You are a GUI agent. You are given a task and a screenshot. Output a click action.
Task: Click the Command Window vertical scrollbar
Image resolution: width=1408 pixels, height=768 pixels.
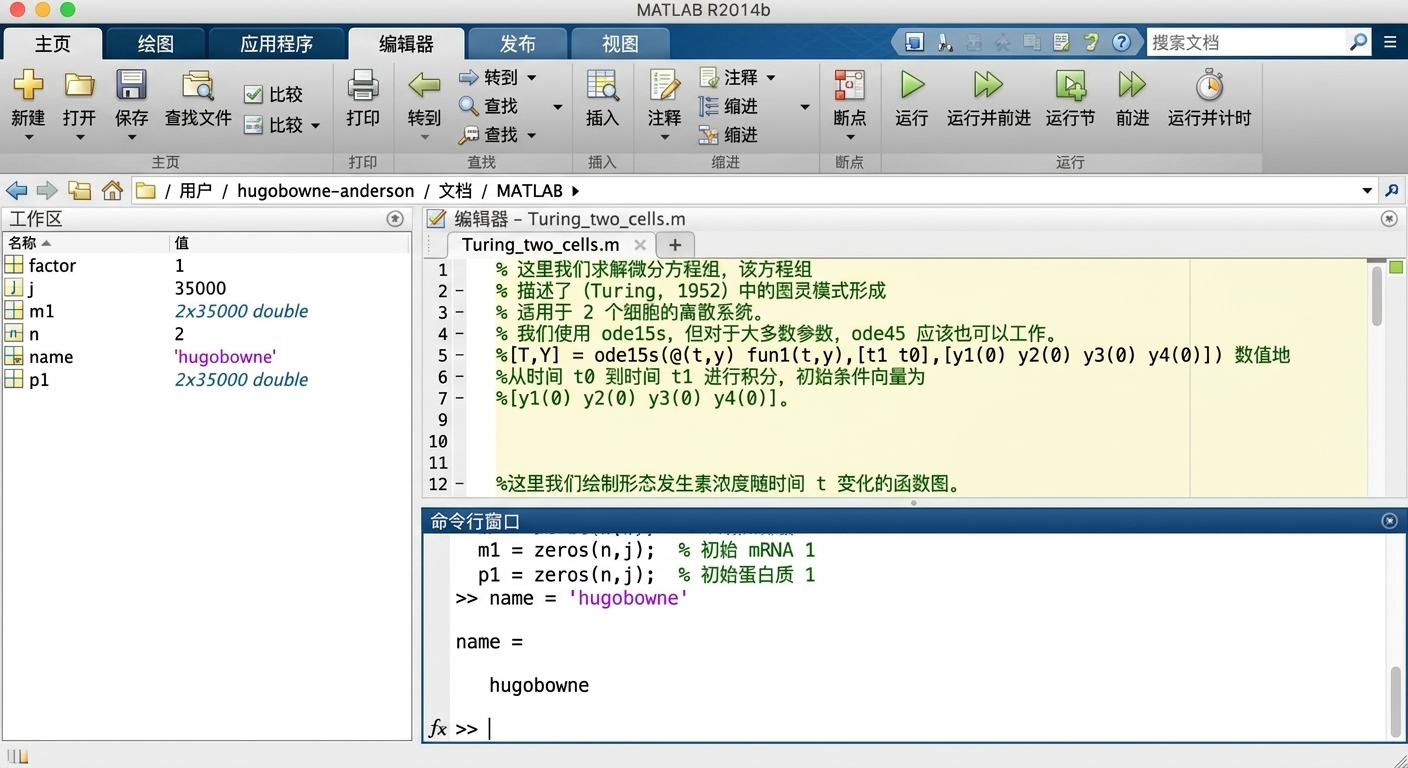click(x=1396, y=701)
